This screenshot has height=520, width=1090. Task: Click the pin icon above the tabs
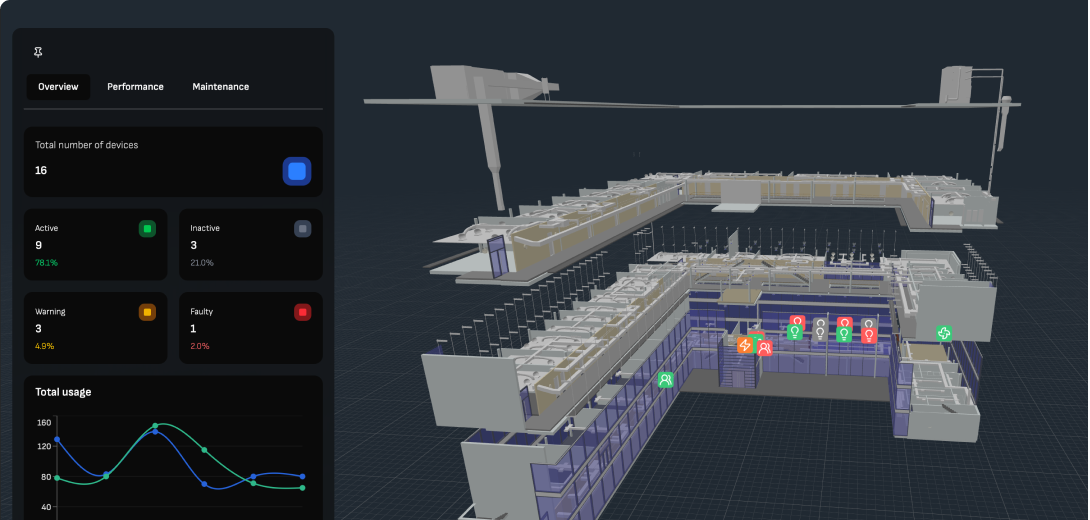coord(38,52)
